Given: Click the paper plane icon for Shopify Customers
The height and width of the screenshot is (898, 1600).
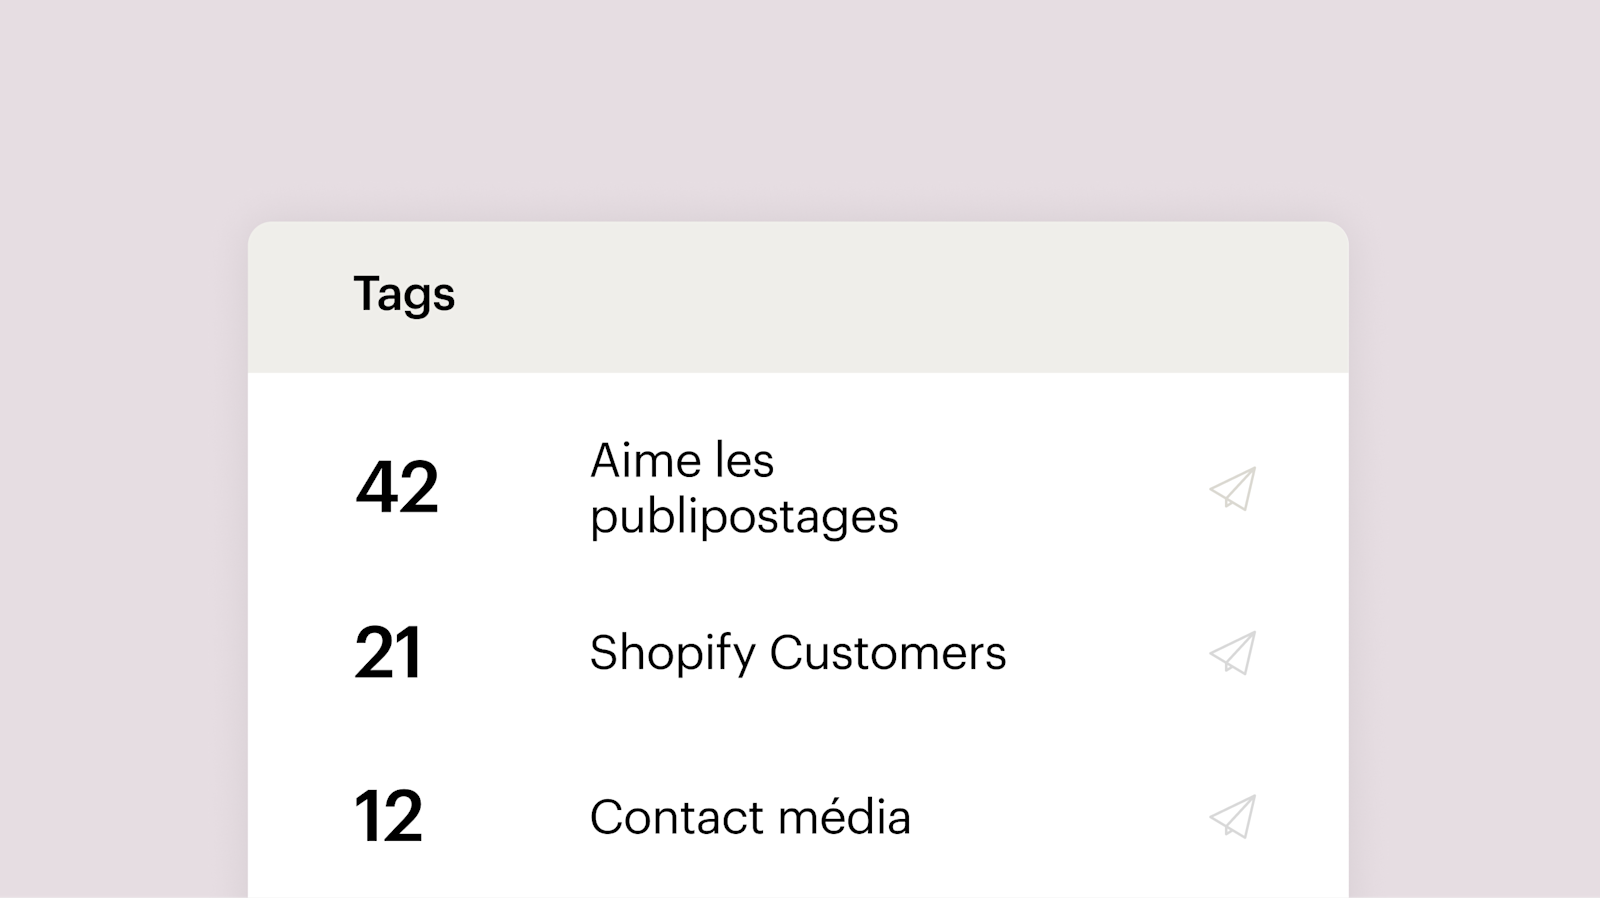Looking at the screenshot, I should point(1232,653).
